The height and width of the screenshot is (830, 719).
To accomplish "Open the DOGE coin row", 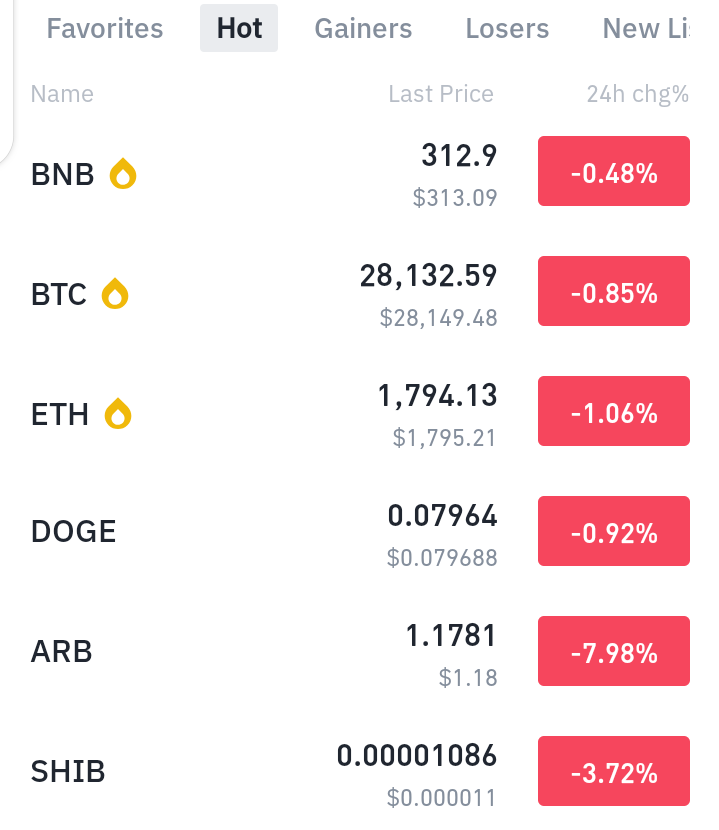I will pos(360,531).
